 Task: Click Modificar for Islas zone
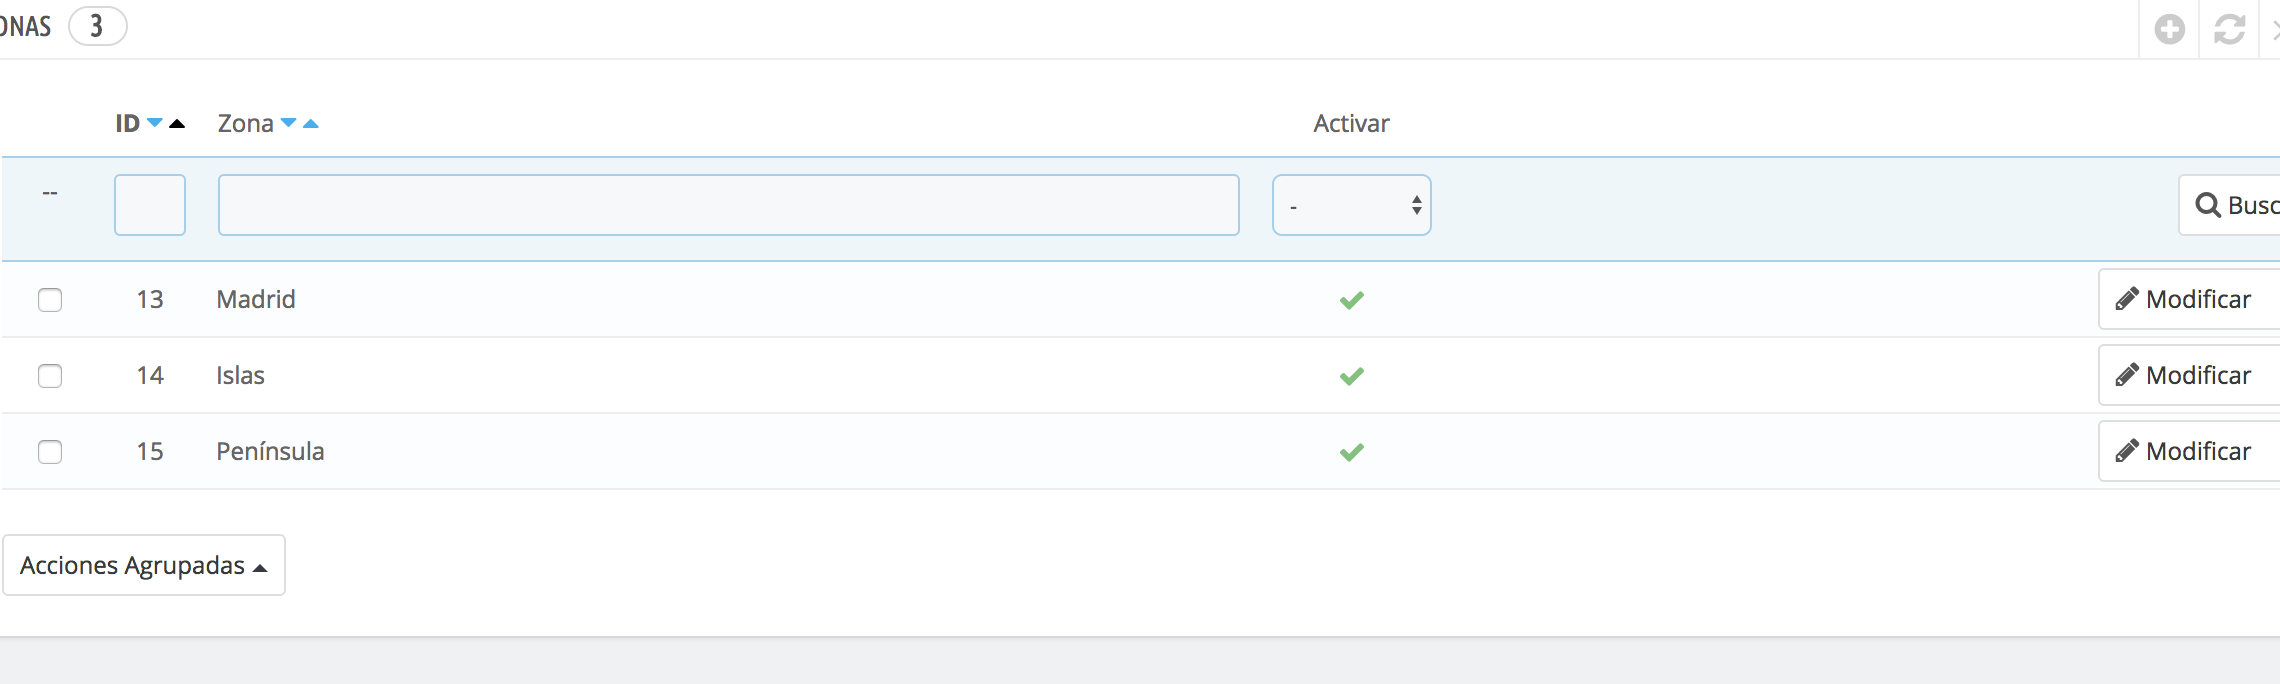(x=2187, y=375)
